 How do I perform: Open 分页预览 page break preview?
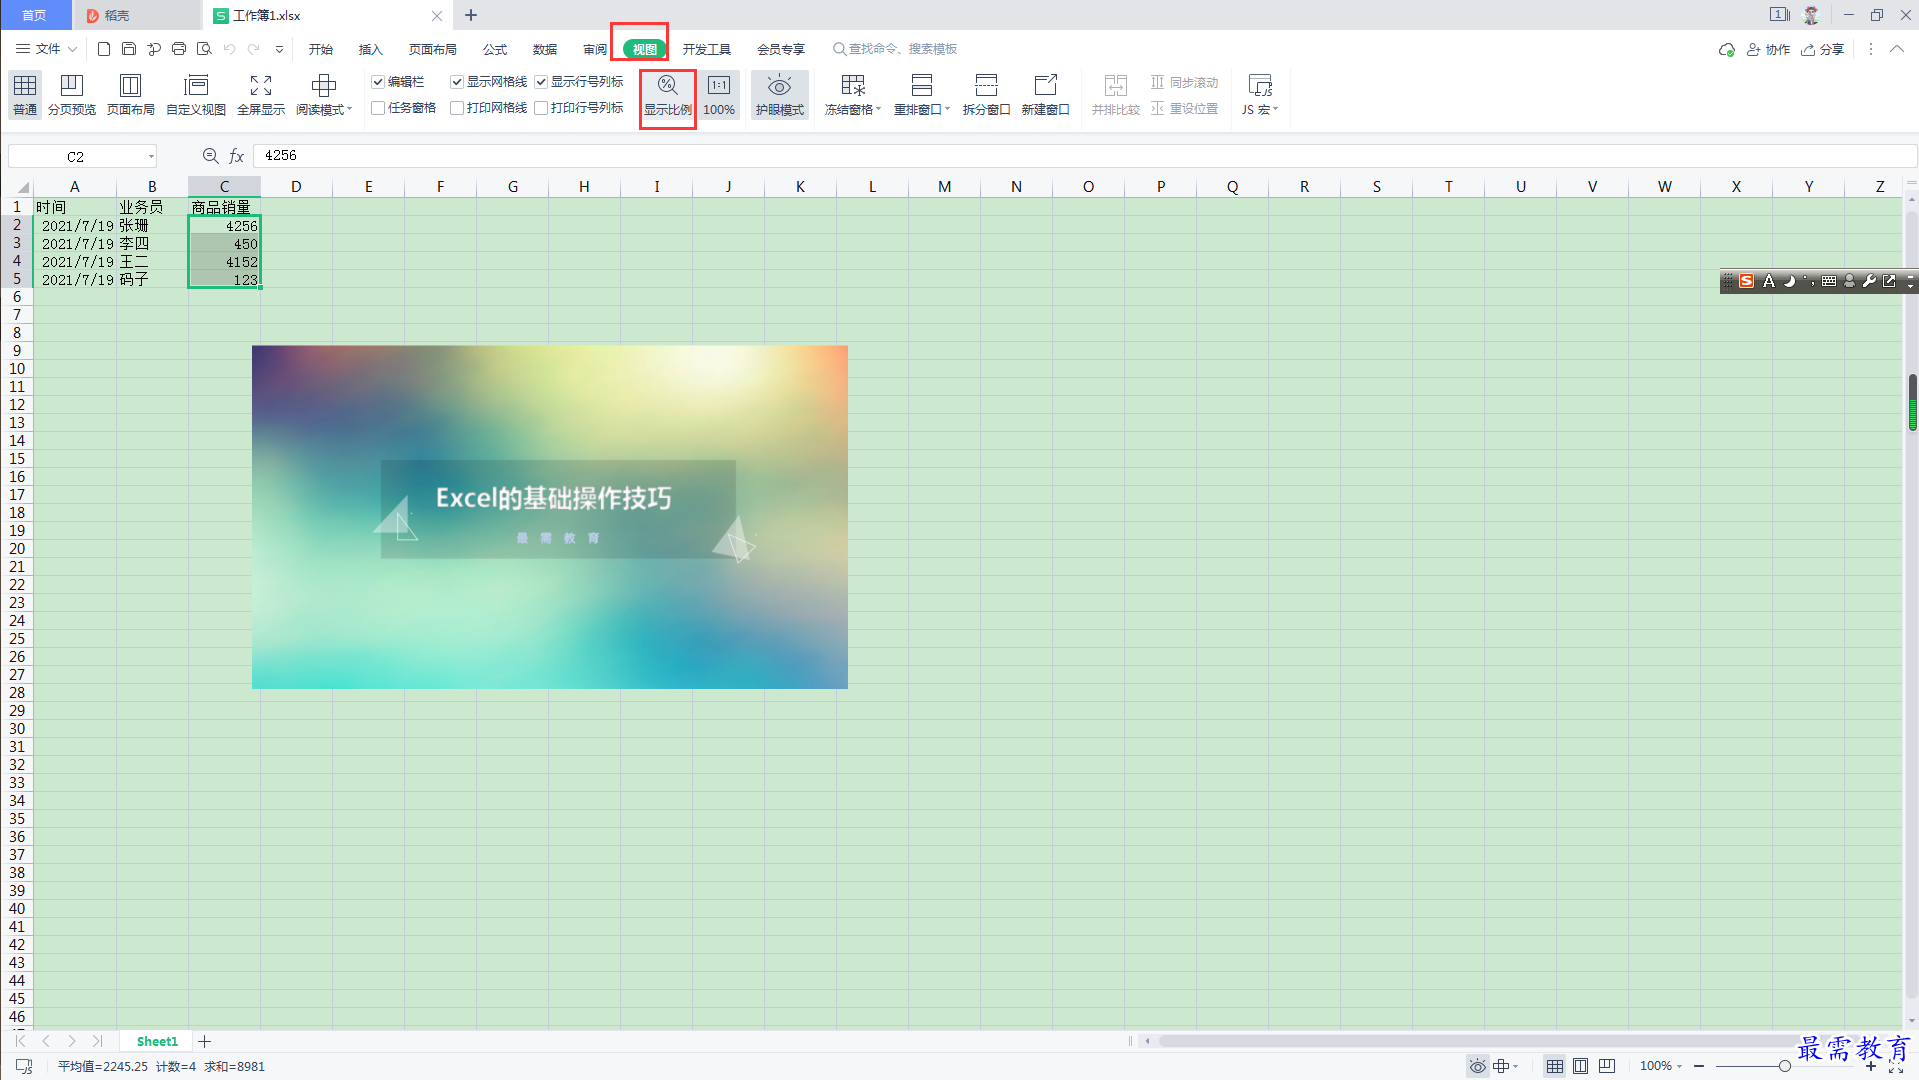(x=72, y=95)
